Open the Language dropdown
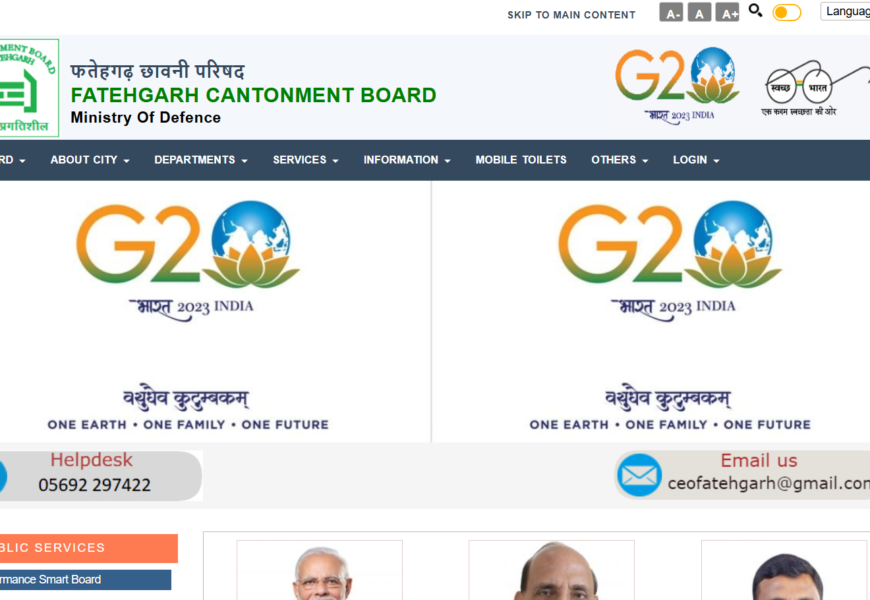This screenshot has width=870, height=600. coord(846,12)
